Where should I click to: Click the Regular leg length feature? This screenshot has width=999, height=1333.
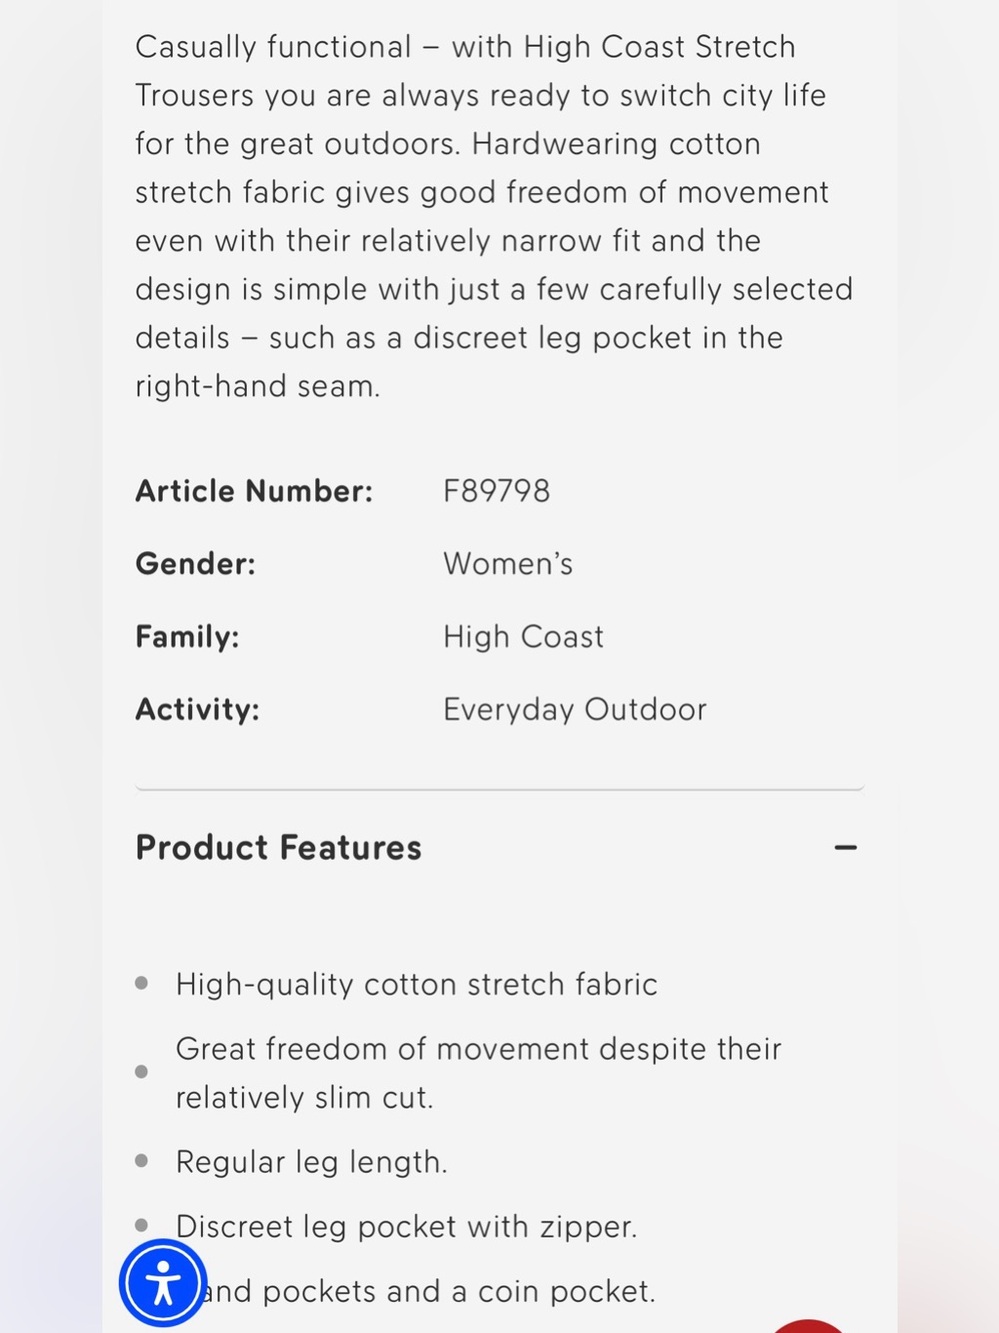pos(311,1162)
